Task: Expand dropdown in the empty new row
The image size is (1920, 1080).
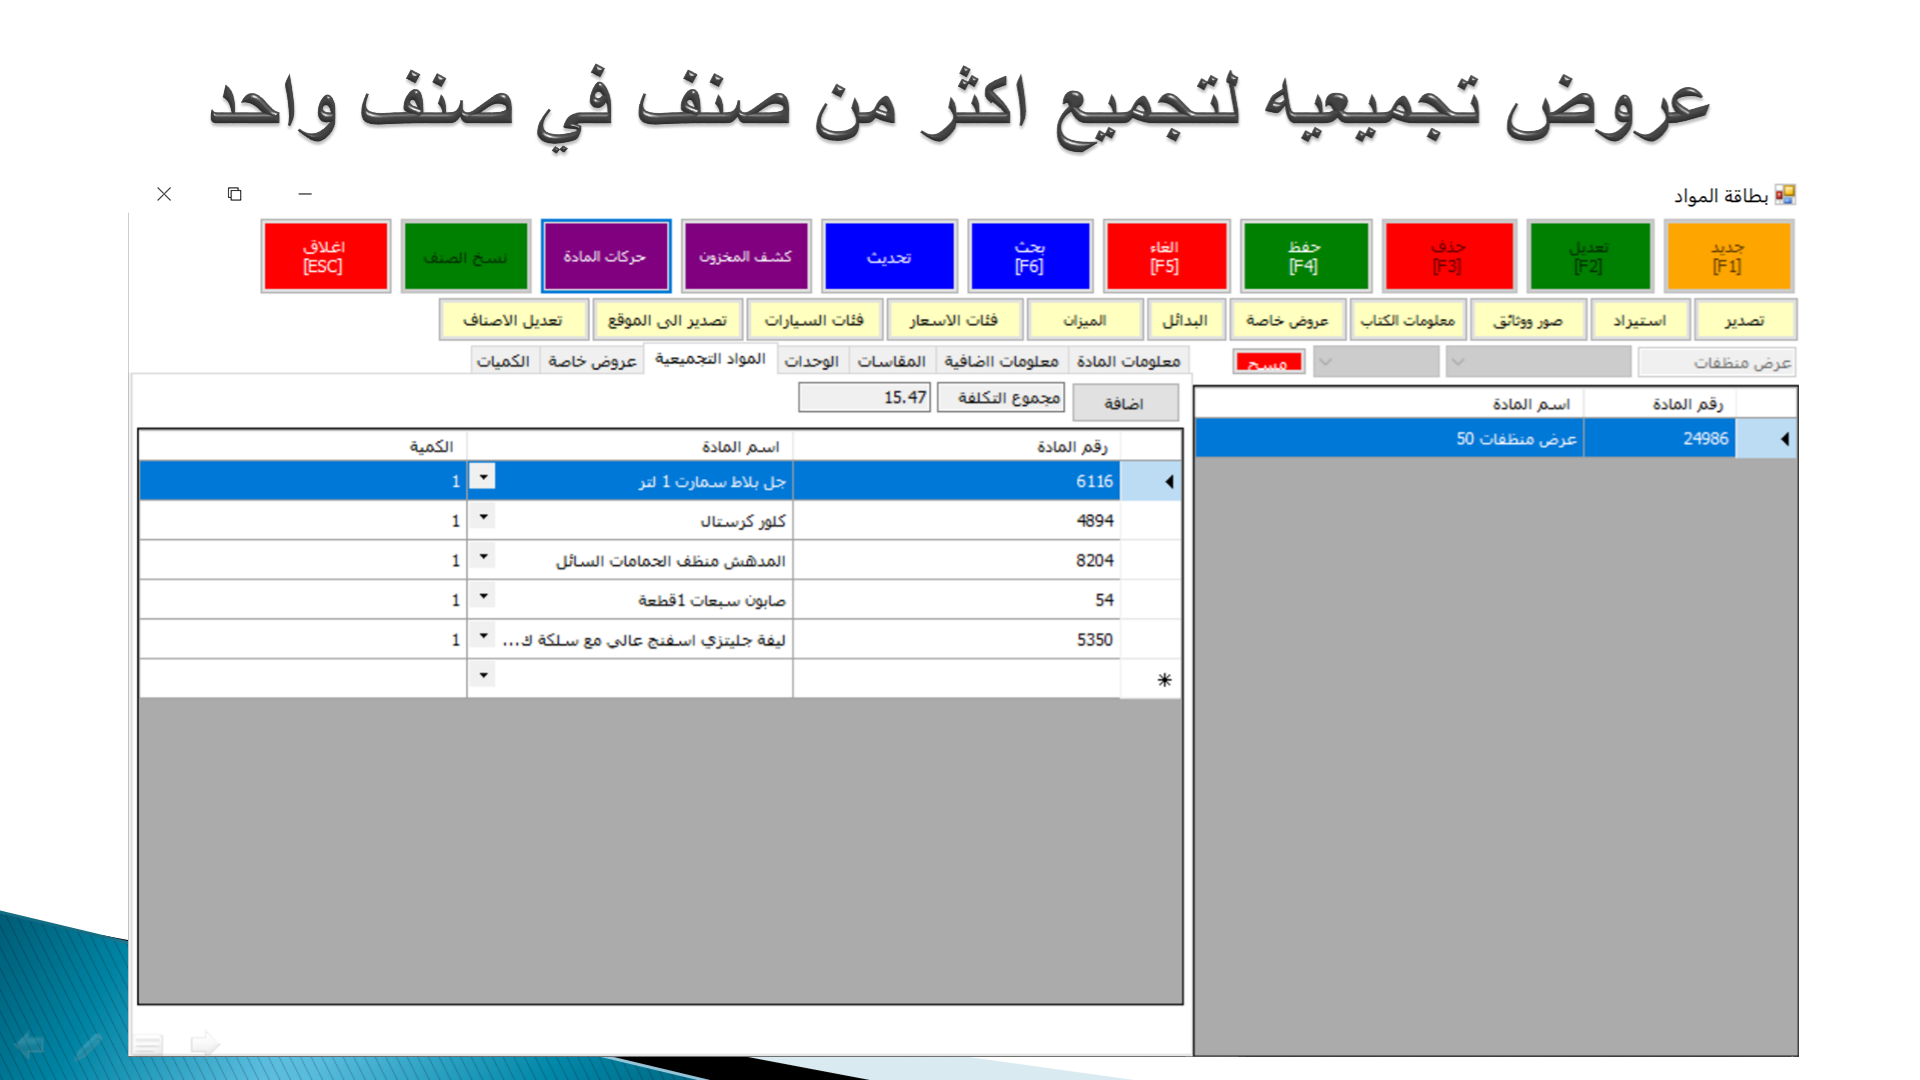Action: [483, 676]
